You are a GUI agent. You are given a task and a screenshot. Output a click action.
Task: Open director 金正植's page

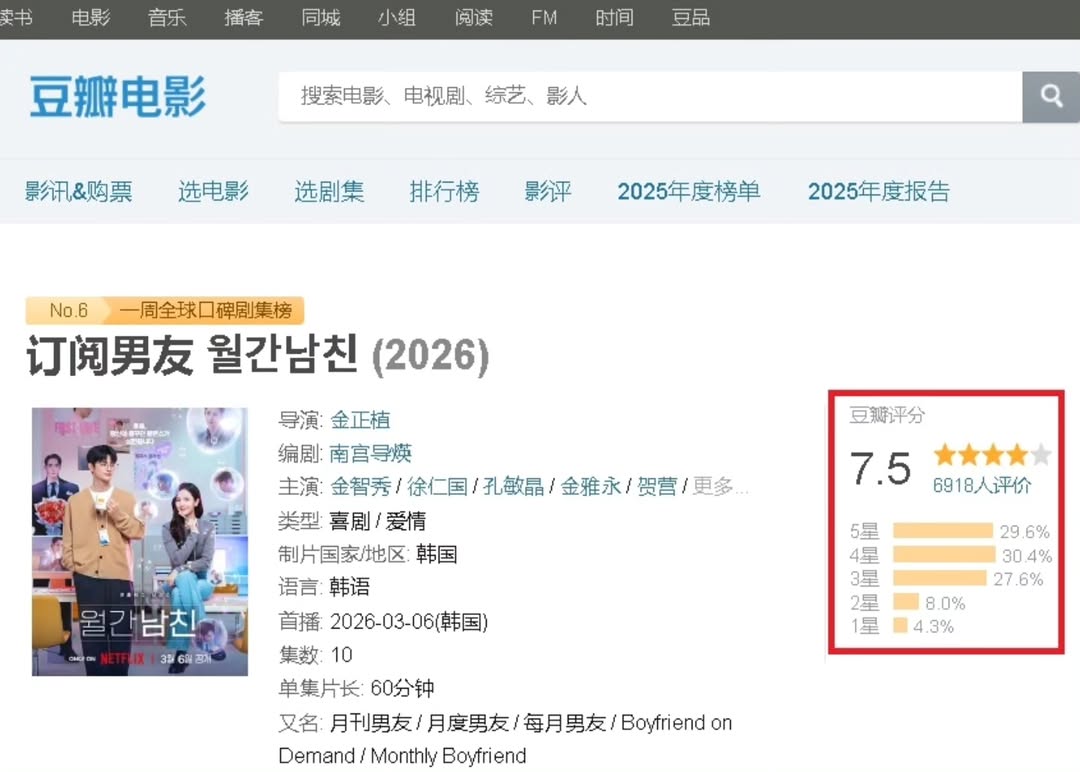pyautogui.click(x=360, y=420)
